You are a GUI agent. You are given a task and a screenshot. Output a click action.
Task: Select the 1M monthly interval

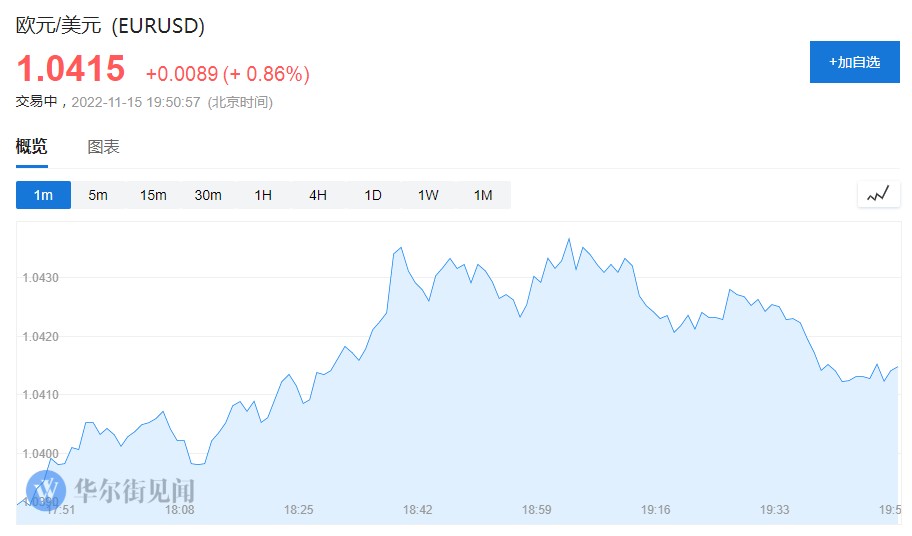[x=483, y=195]
